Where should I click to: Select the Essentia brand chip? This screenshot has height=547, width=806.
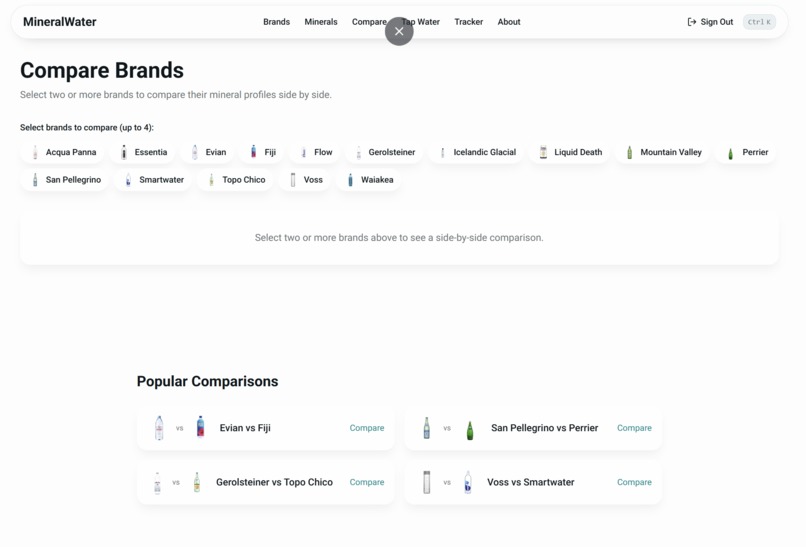click(x=143, y=152)
